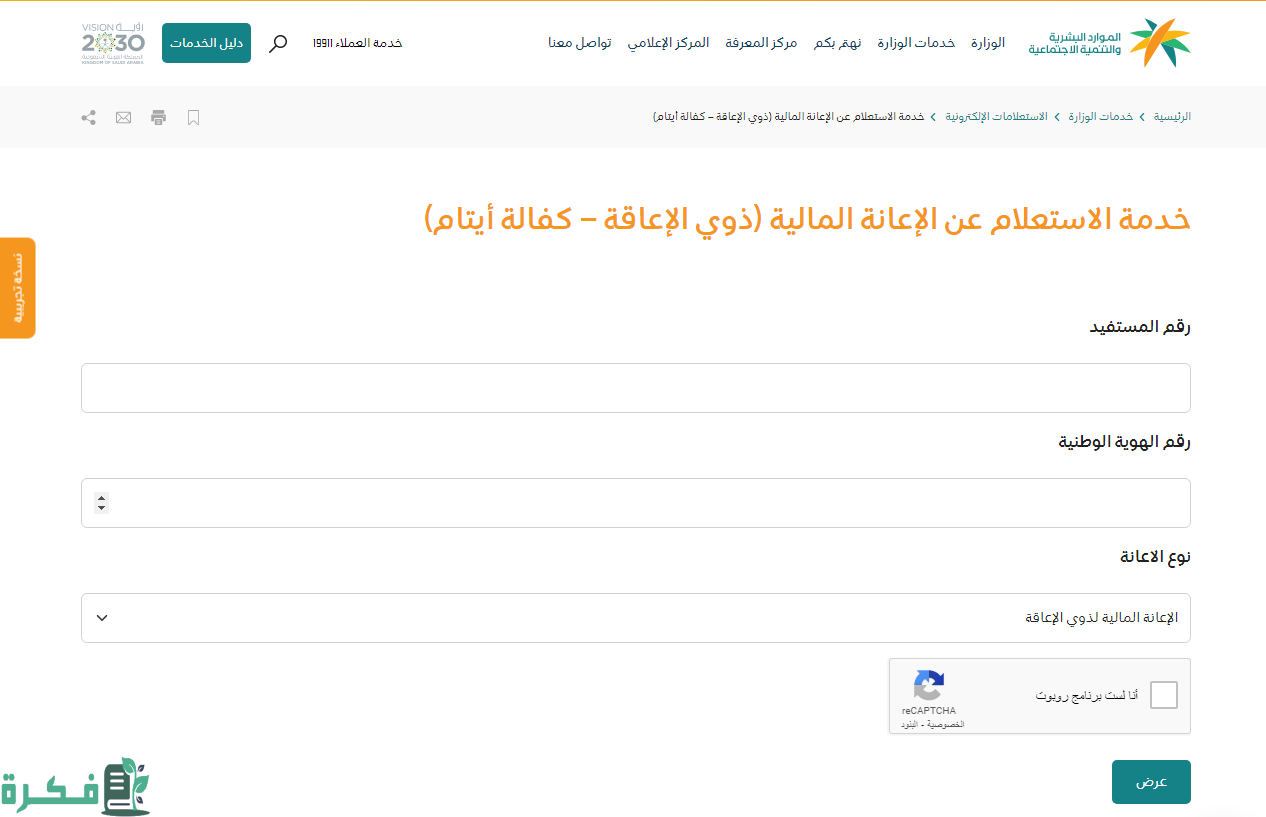Click the reCAPTCHA logo icon
The image size is (1266, 817).
pyautogui.click(x=929, y=686)
